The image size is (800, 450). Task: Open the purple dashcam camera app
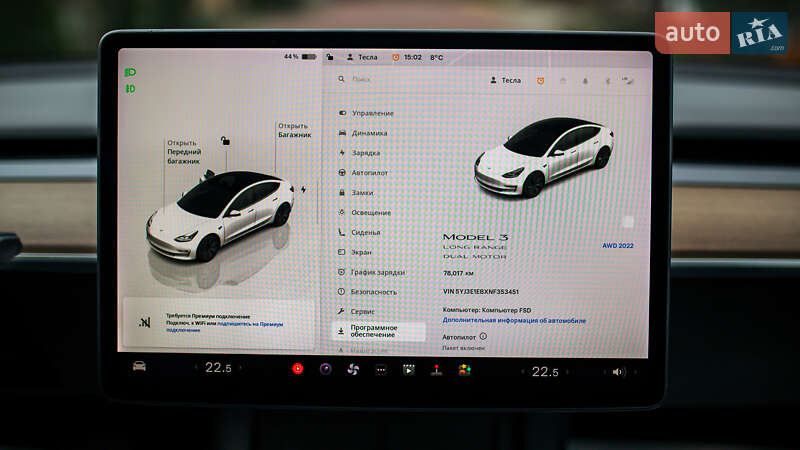tap(326, 369)
